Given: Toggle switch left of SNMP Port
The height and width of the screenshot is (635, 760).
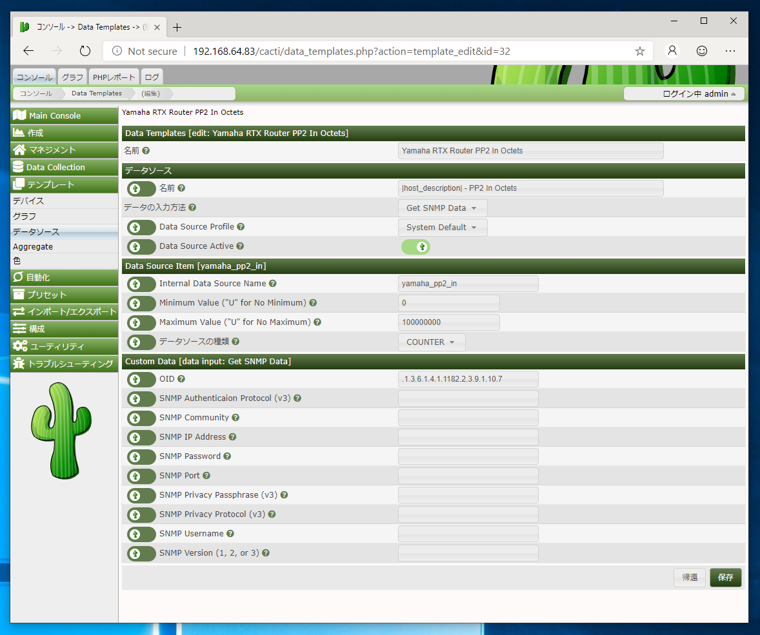Looking at the screenshot, I should click(x=141, y=476).
